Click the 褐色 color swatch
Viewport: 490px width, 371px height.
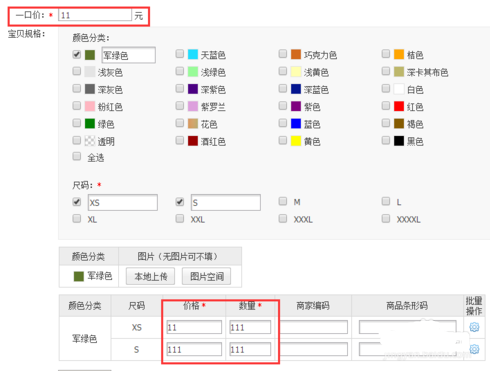(x=399, y=124)
